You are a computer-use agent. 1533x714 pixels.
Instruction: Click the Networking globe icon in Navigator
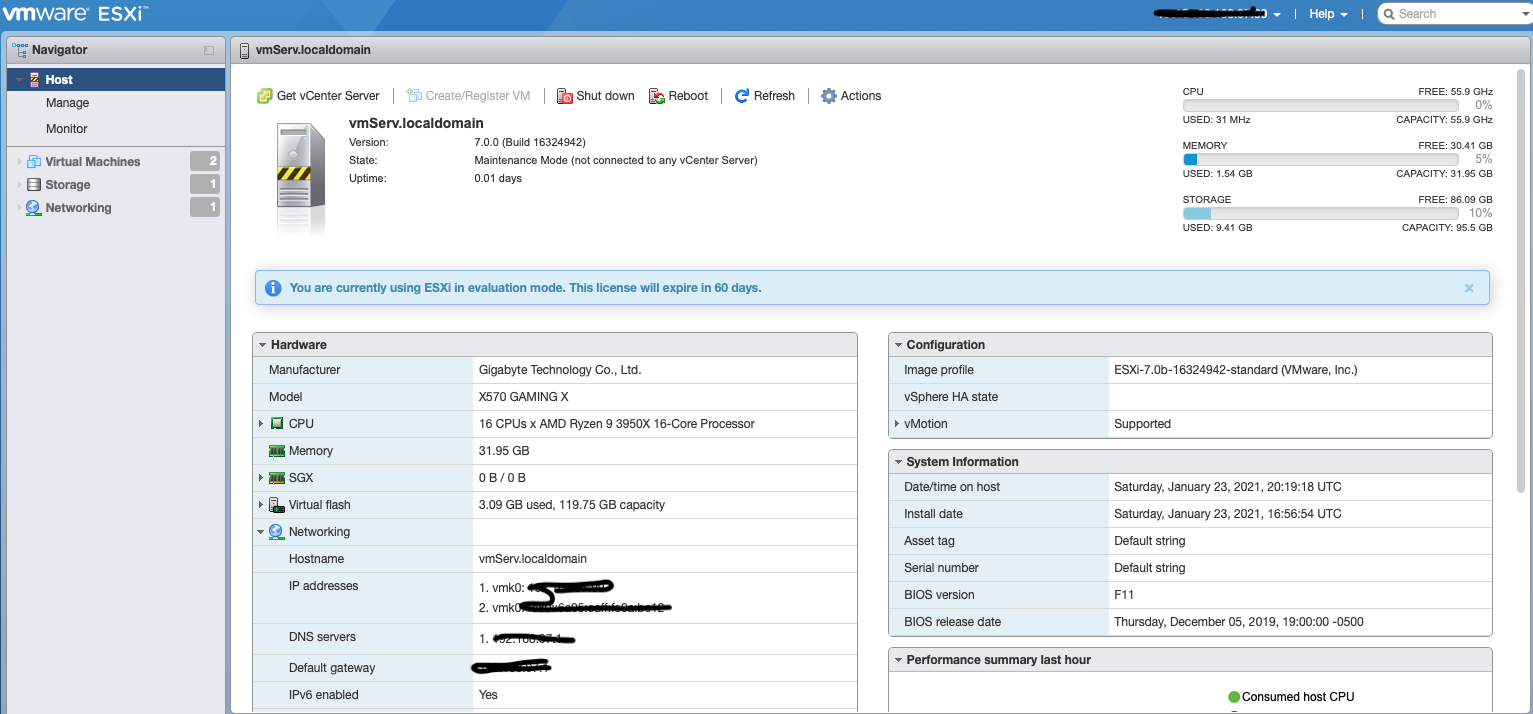(x=34, y=208)
